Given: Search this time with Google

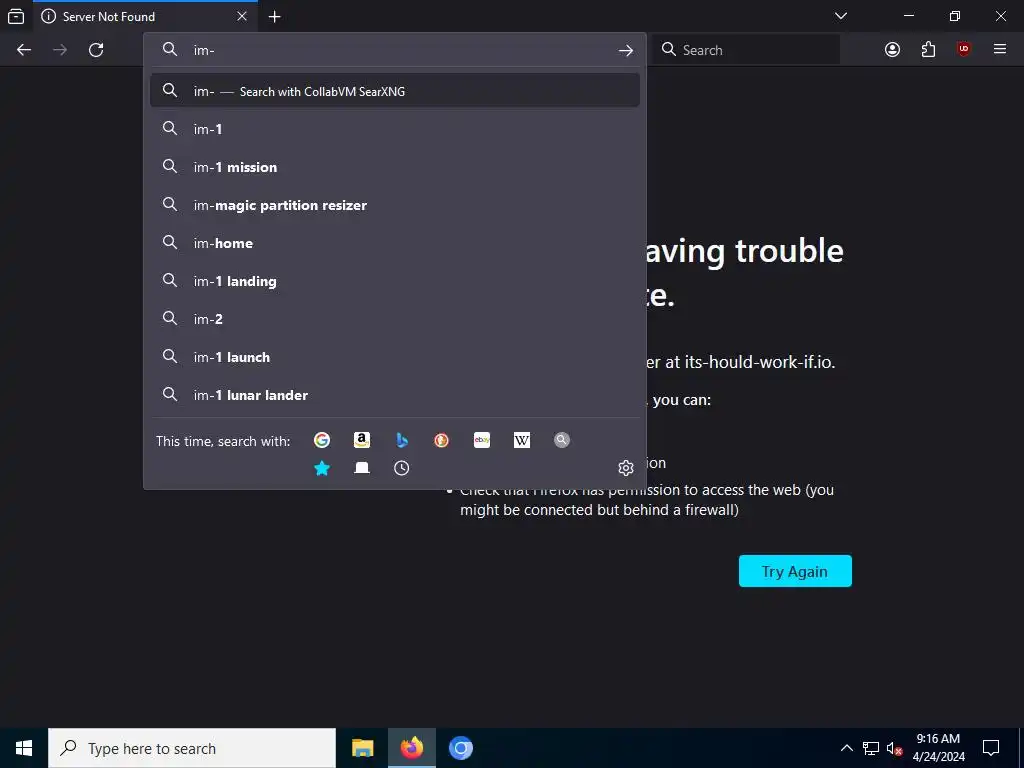Looking at the screenshot, I should (322, 440).
